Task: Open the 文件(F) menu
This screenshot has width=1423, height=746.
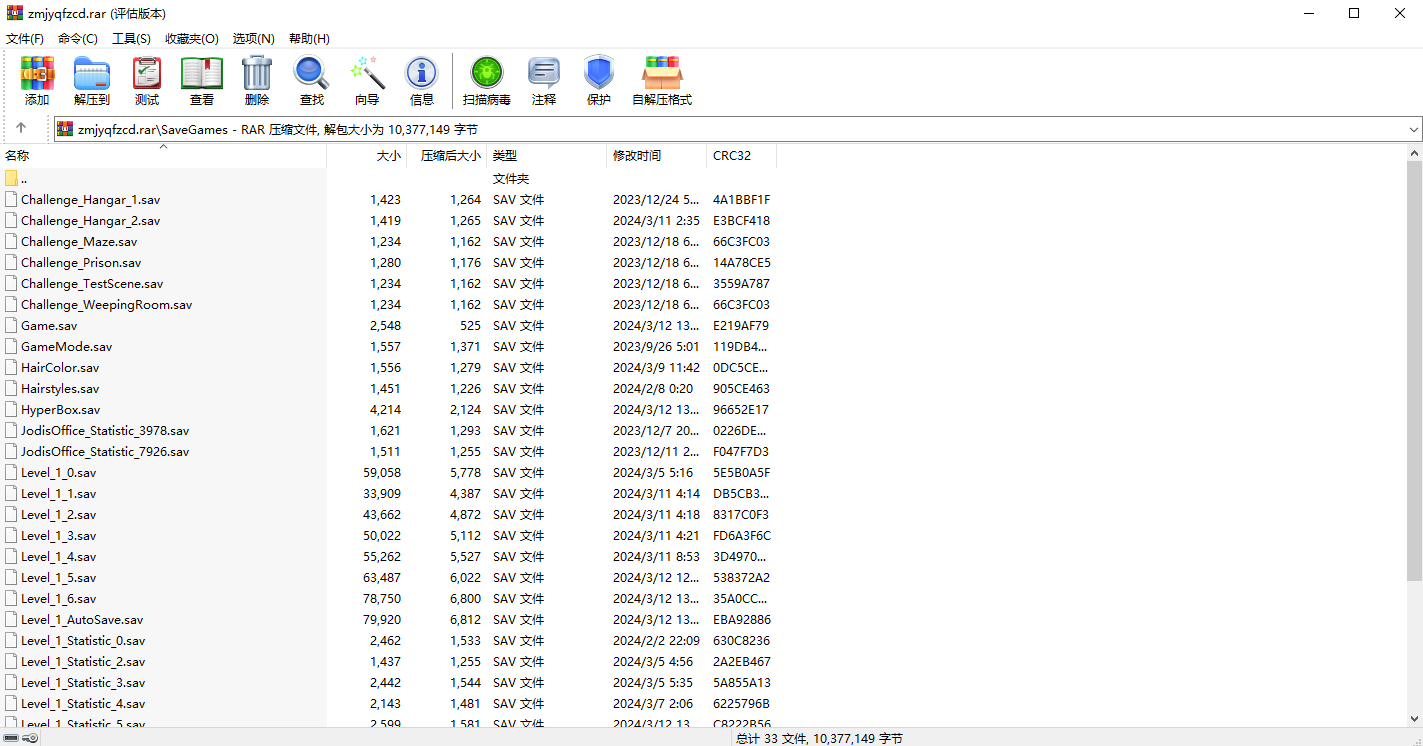Action: click(25, 39)
